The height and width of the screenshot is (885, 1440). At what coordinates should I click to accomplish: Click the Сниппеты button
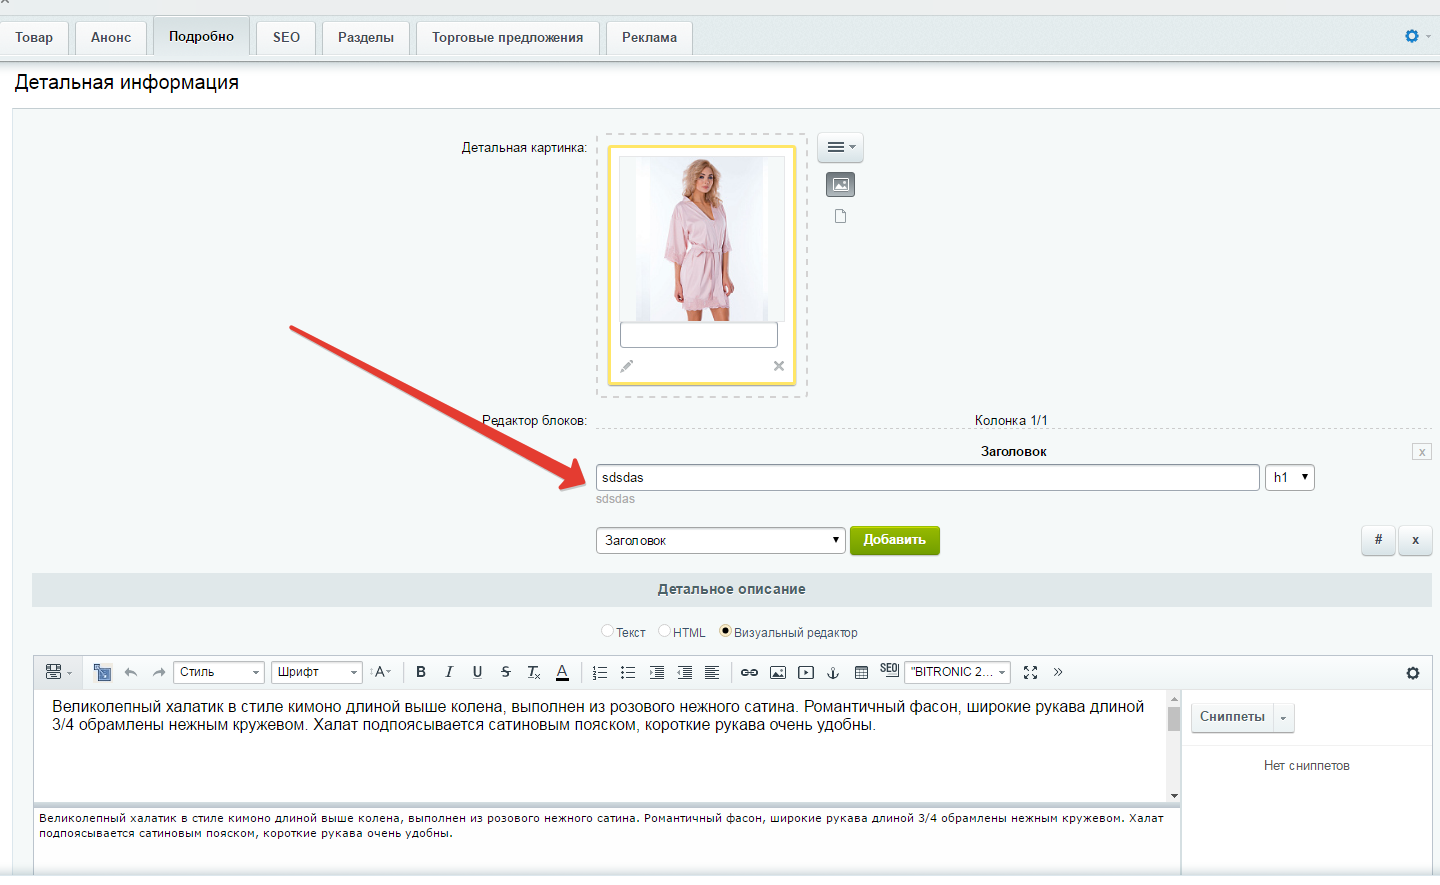pos(1233,718)
